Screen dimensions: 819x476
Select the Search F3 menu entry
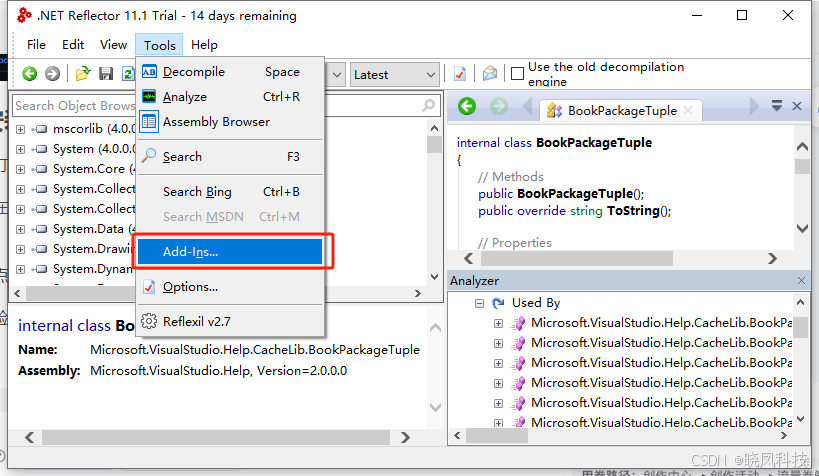tap(230, 156)
